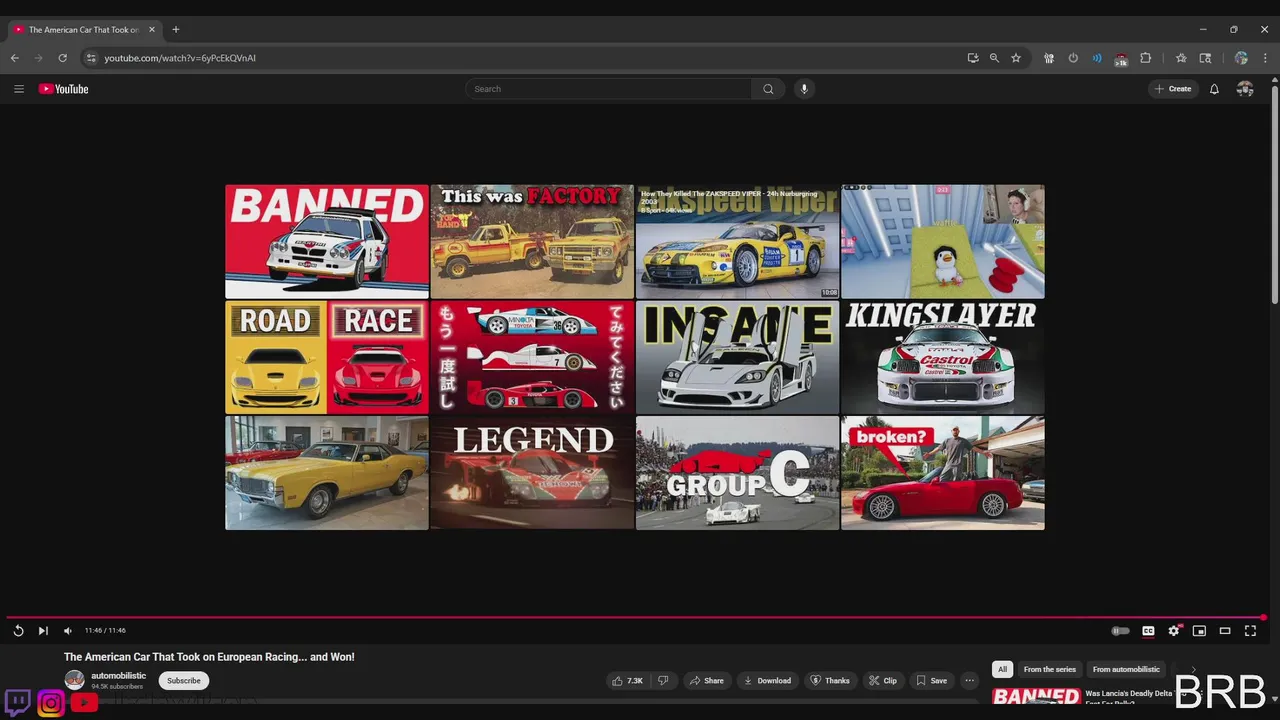Image resolution: width=1280 pixels, height=720 pixels.
Task: Go to YouTube home via logo
Action: [64, 89]
